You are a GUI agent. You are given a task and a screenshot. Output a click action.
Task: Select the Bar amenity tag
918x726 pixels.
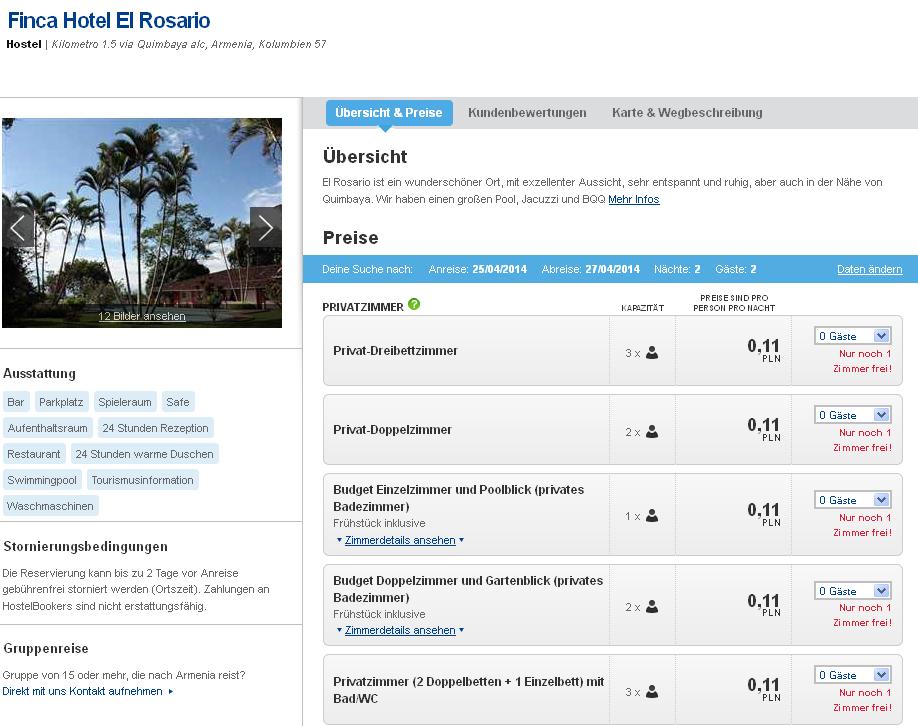(x=16, y=402)
